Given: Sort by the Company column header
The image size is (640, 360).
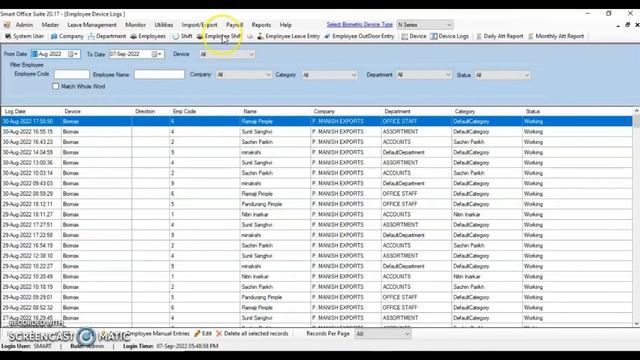Looking at the screenshot, I should tap(346, 111).
